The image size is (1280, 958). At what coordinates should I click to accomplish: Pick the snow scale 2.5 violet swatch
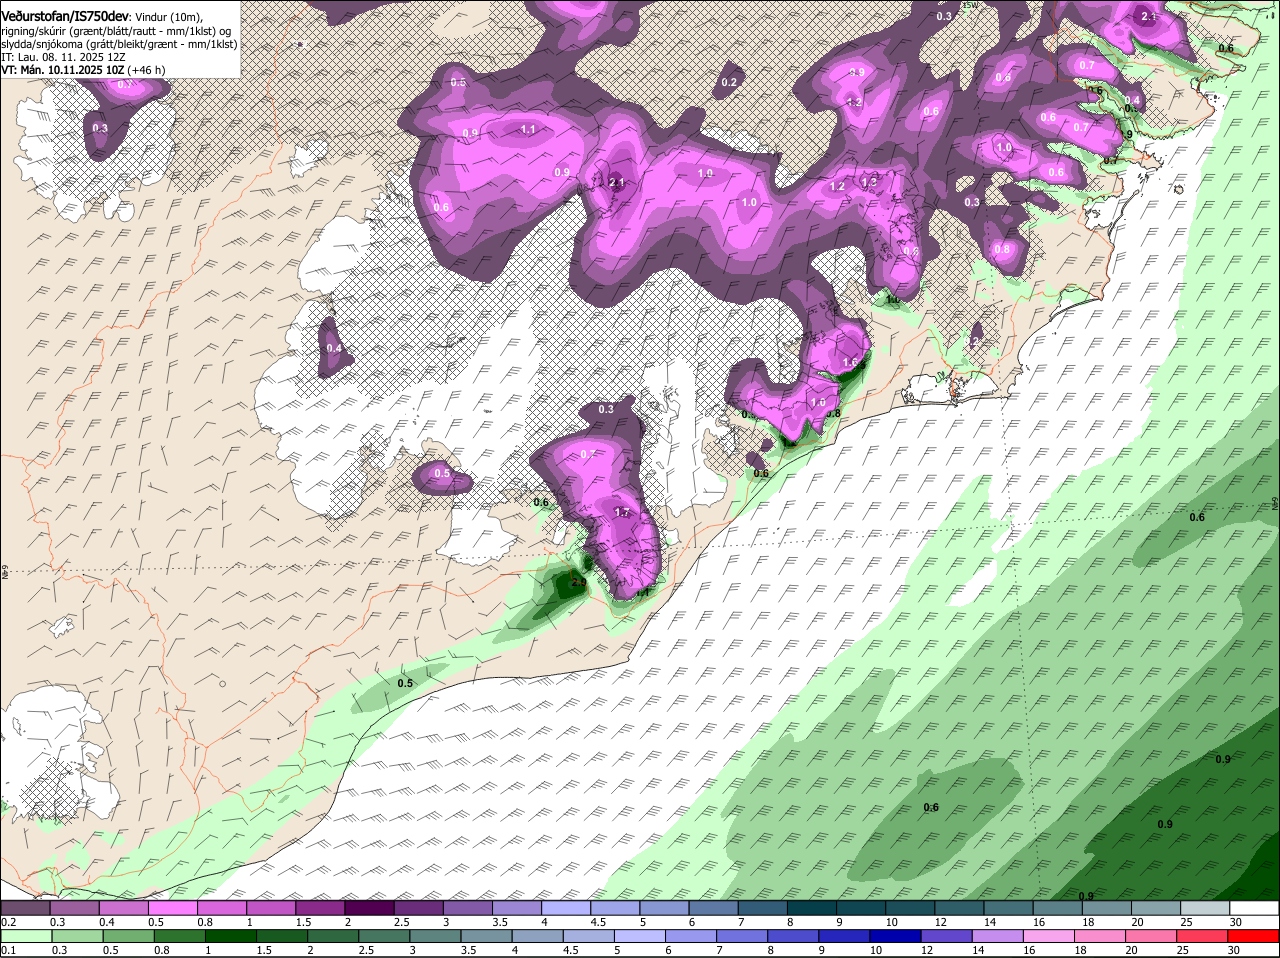(418, 908)
